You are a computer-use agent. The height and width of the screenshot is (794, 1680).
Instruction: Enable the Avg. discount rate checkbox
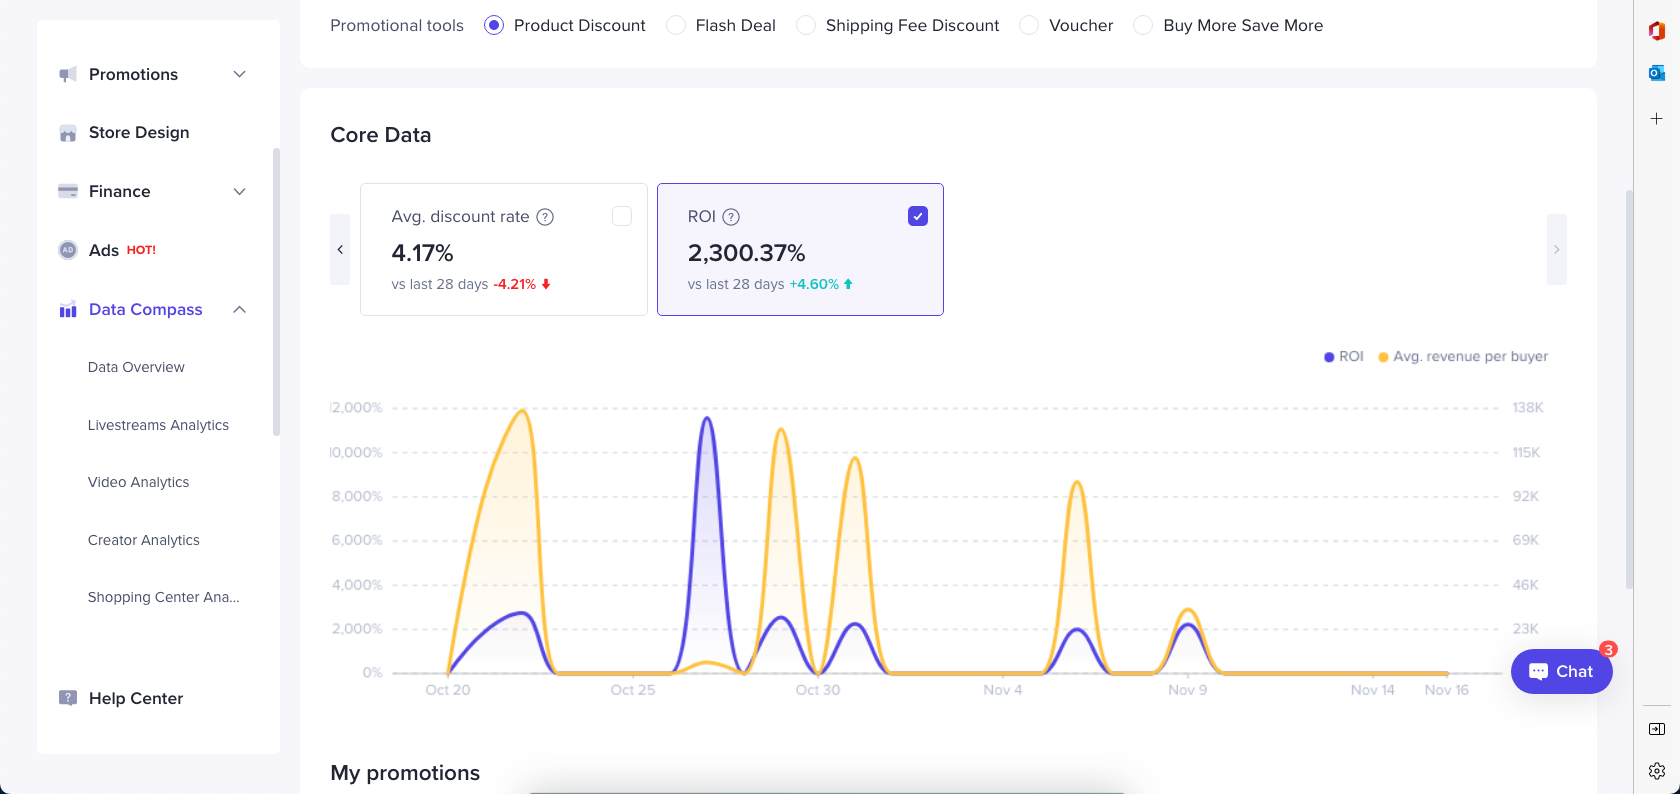click(x=621, y=216)
